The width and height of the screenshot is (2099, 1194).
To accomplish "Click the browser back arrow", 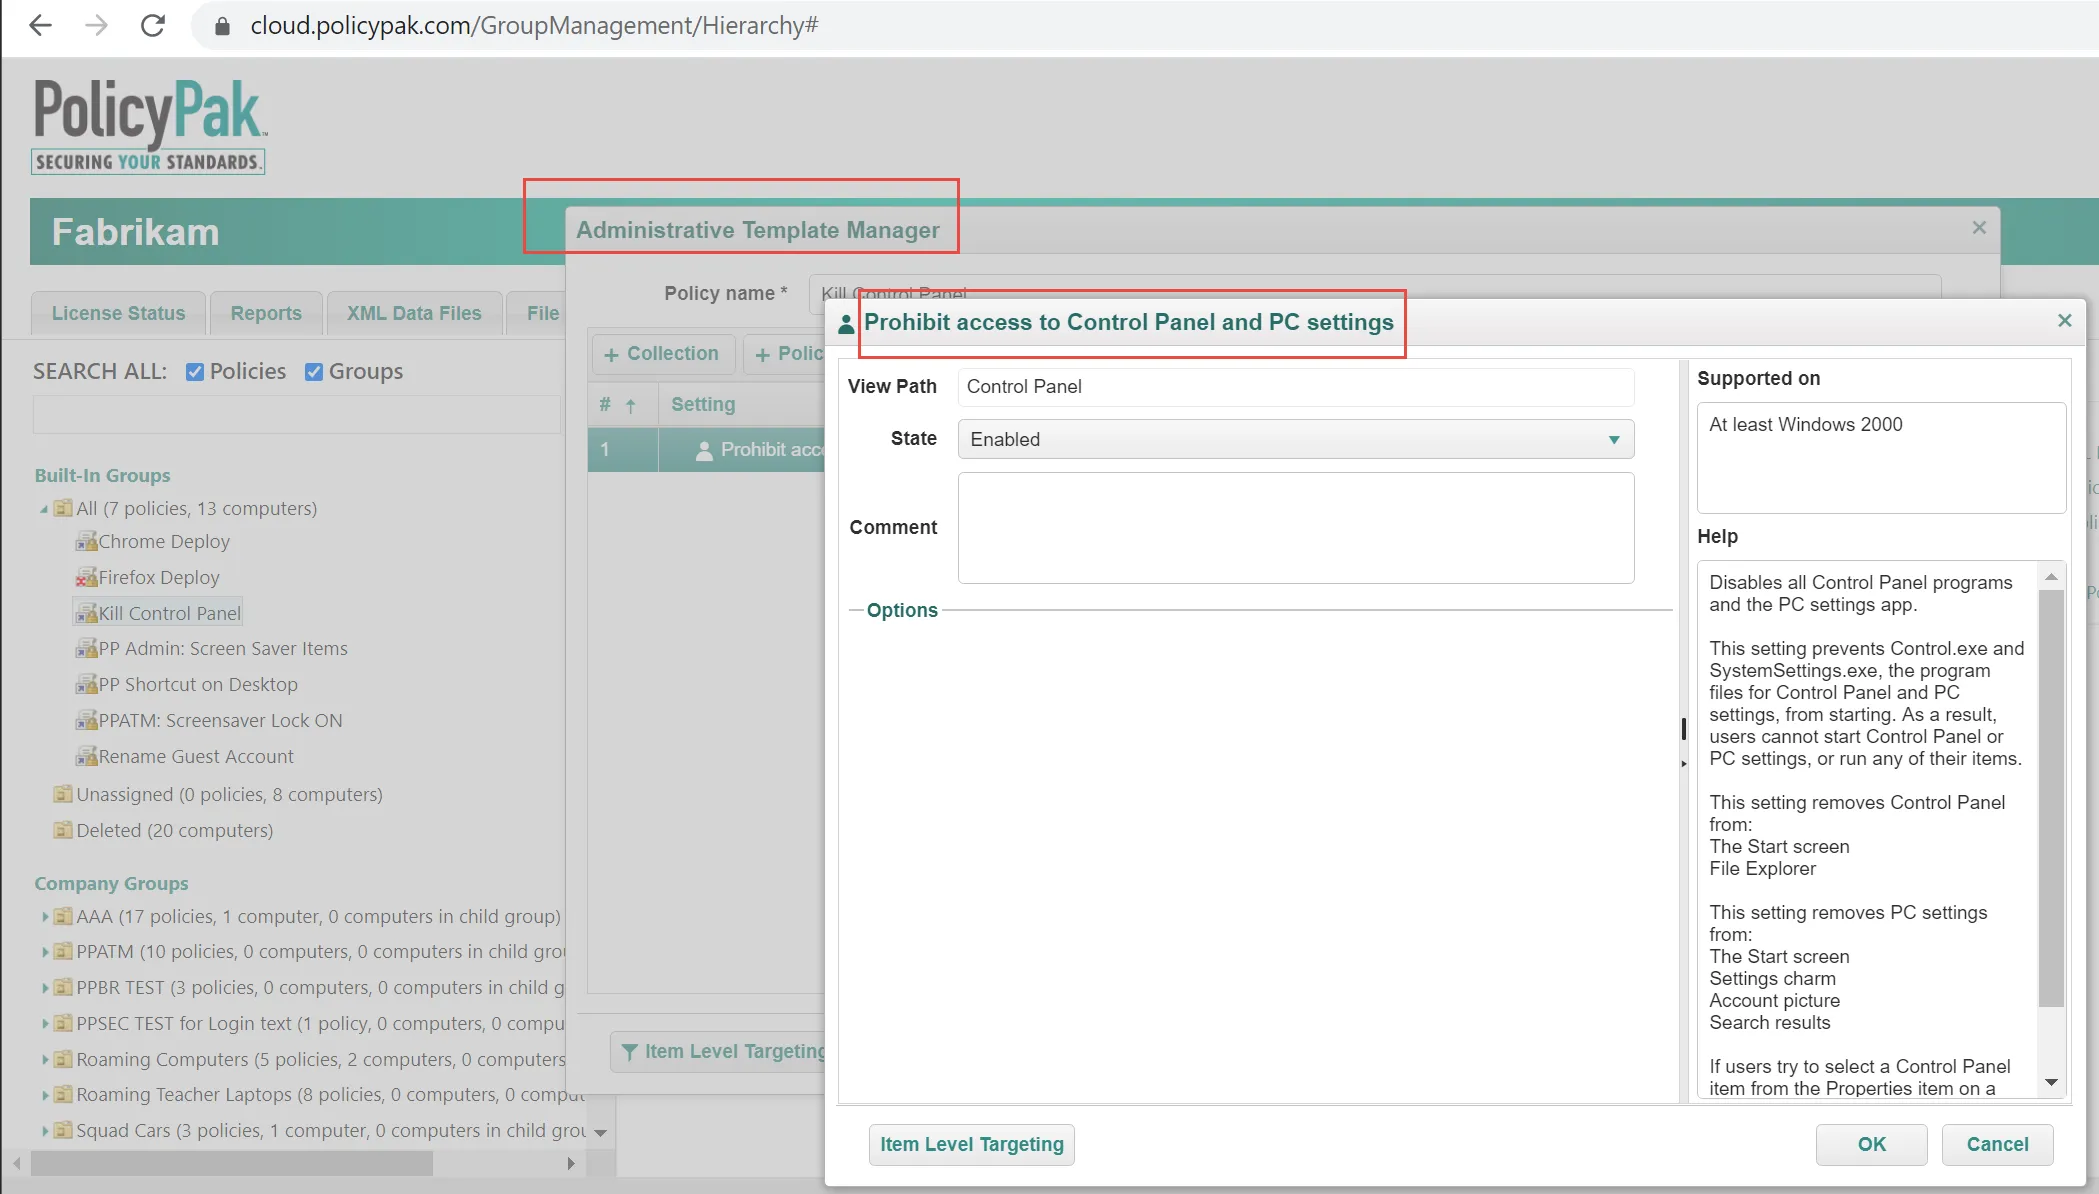I will [40, 26].
